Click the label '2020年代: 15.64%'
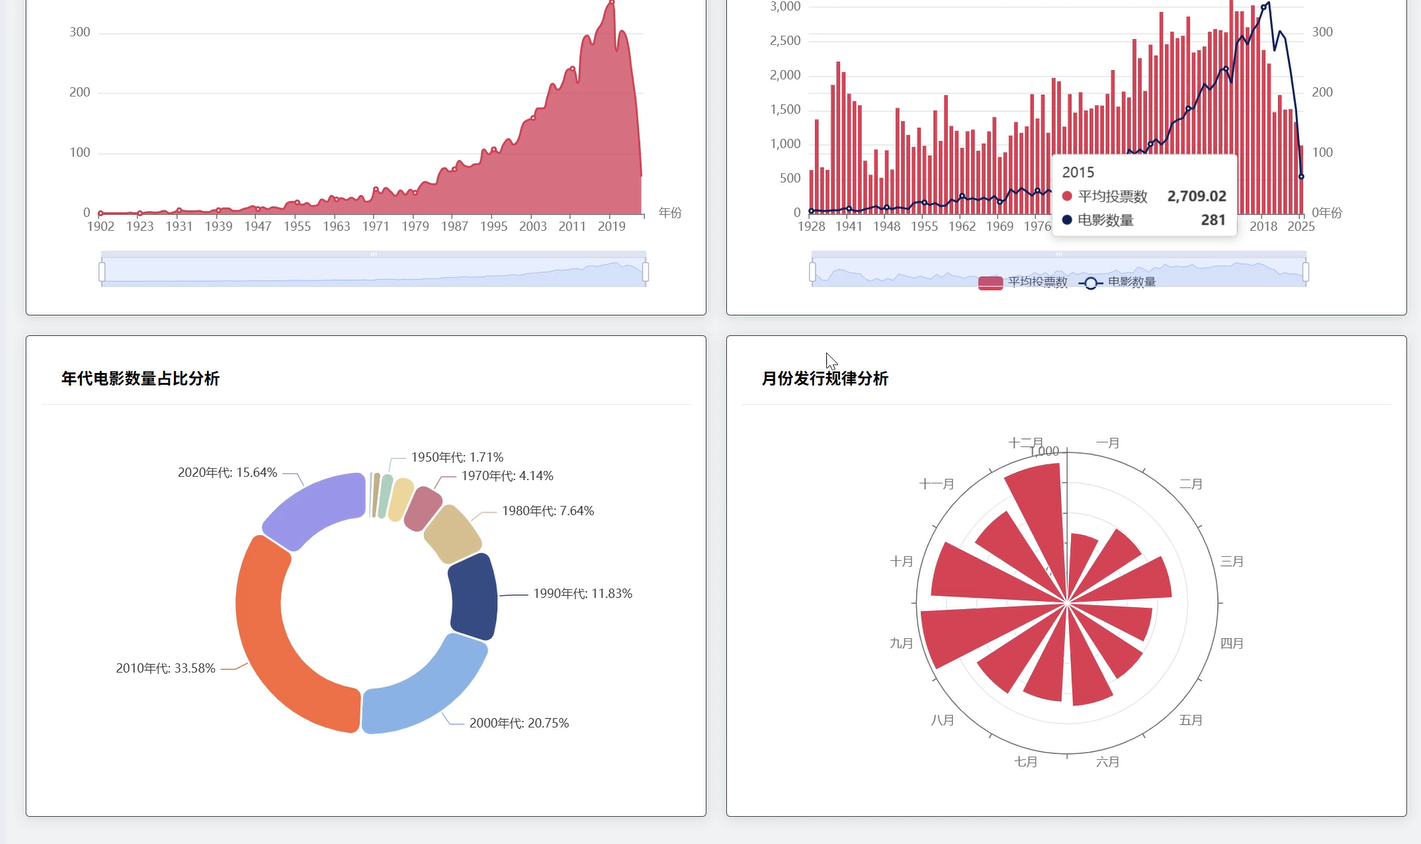 point(227,472)
